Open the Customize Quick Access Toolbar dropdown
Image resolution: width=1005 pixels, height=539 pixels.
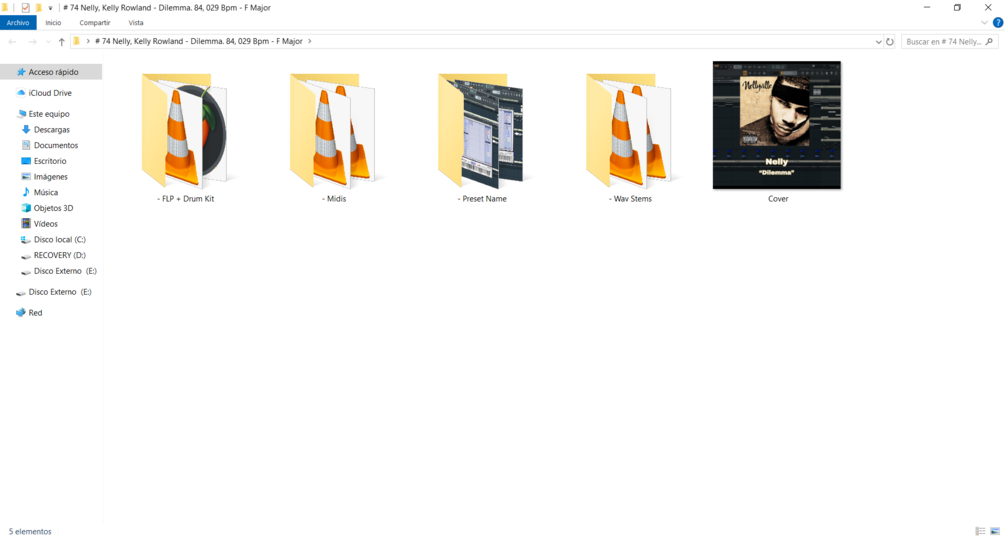(x=50, y=8)
